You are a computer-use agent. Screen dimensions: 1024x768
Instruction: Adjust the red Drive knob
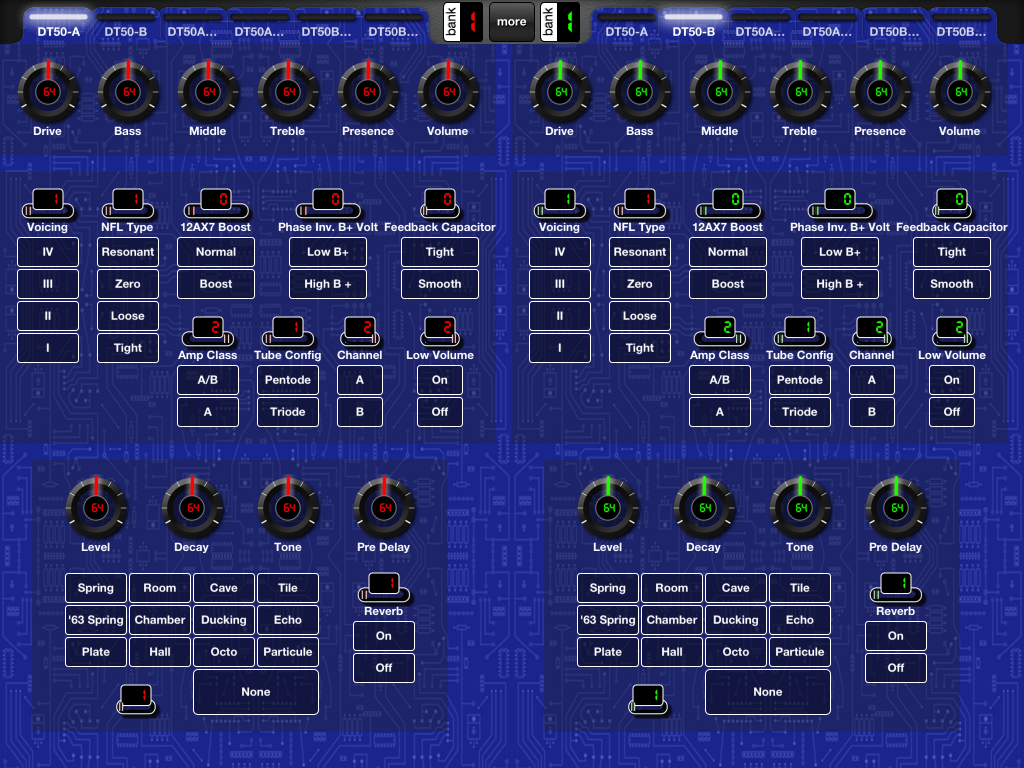pyautogui.click(x=48, y=92)
